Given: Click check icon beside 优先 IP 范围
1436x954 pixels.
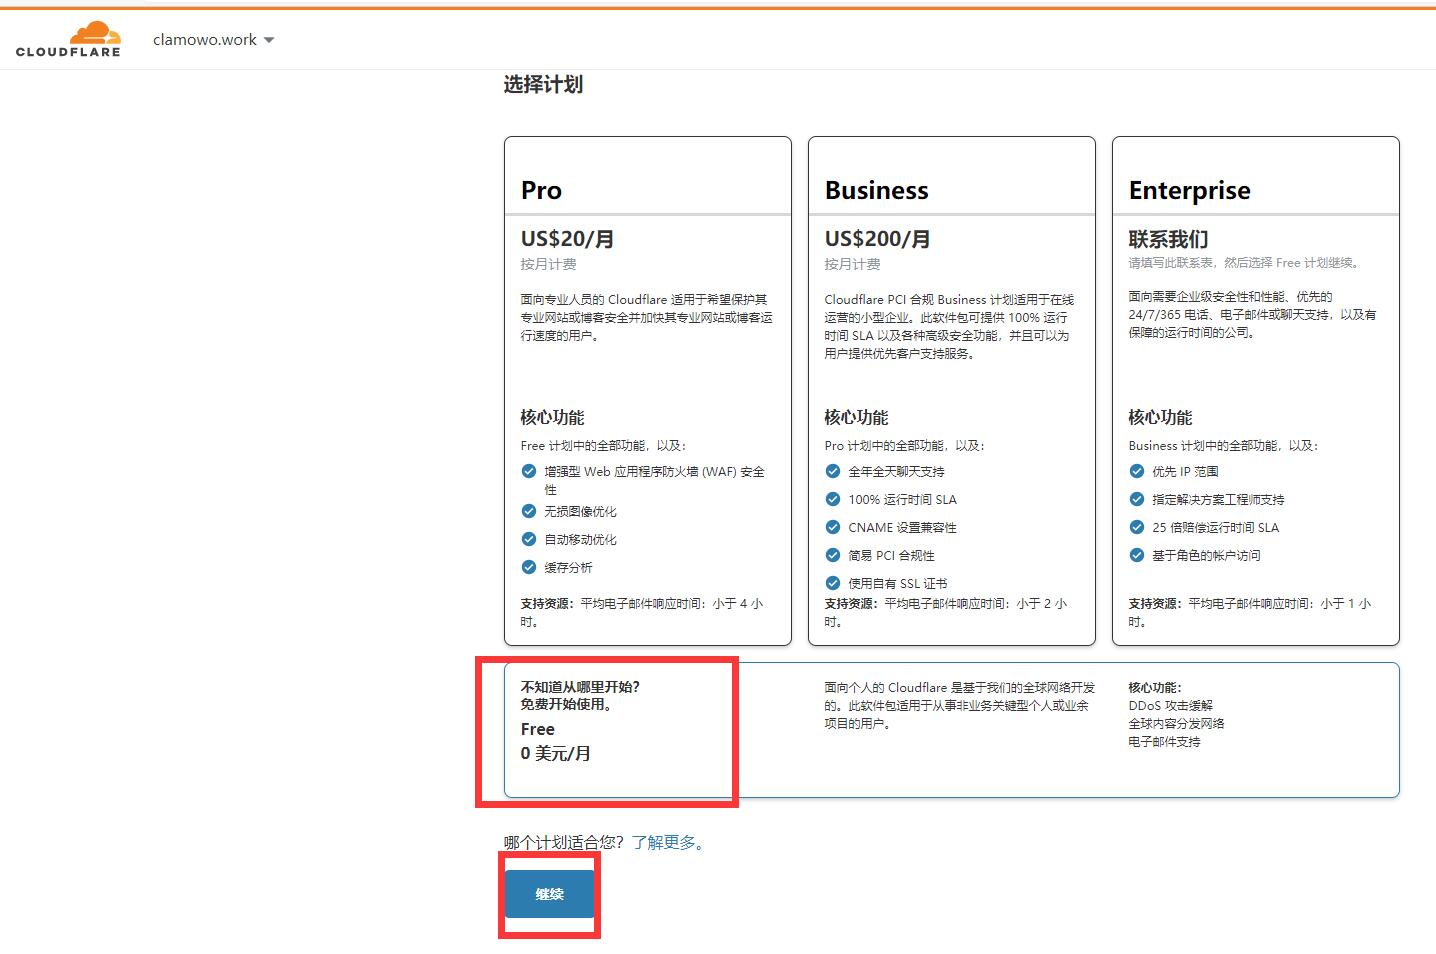Looking at the screenshot, I should click(1137, 471).
